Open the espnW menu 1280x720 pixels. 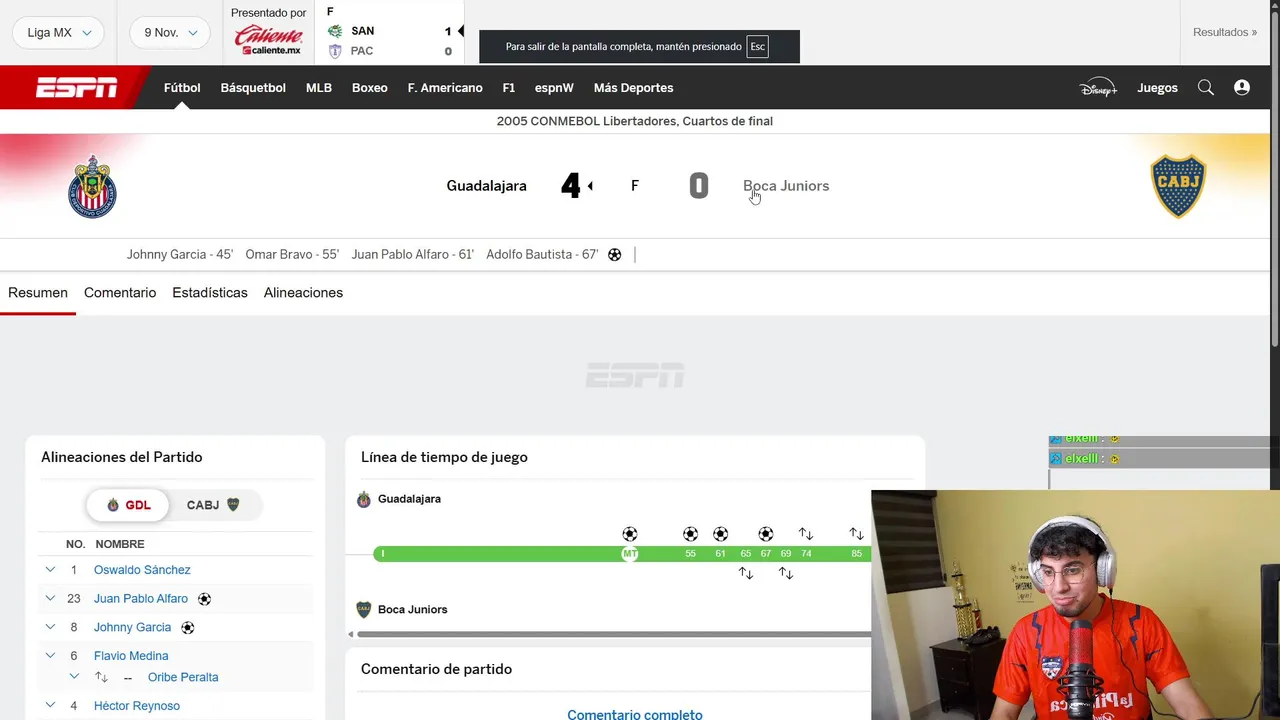(554, 88)
